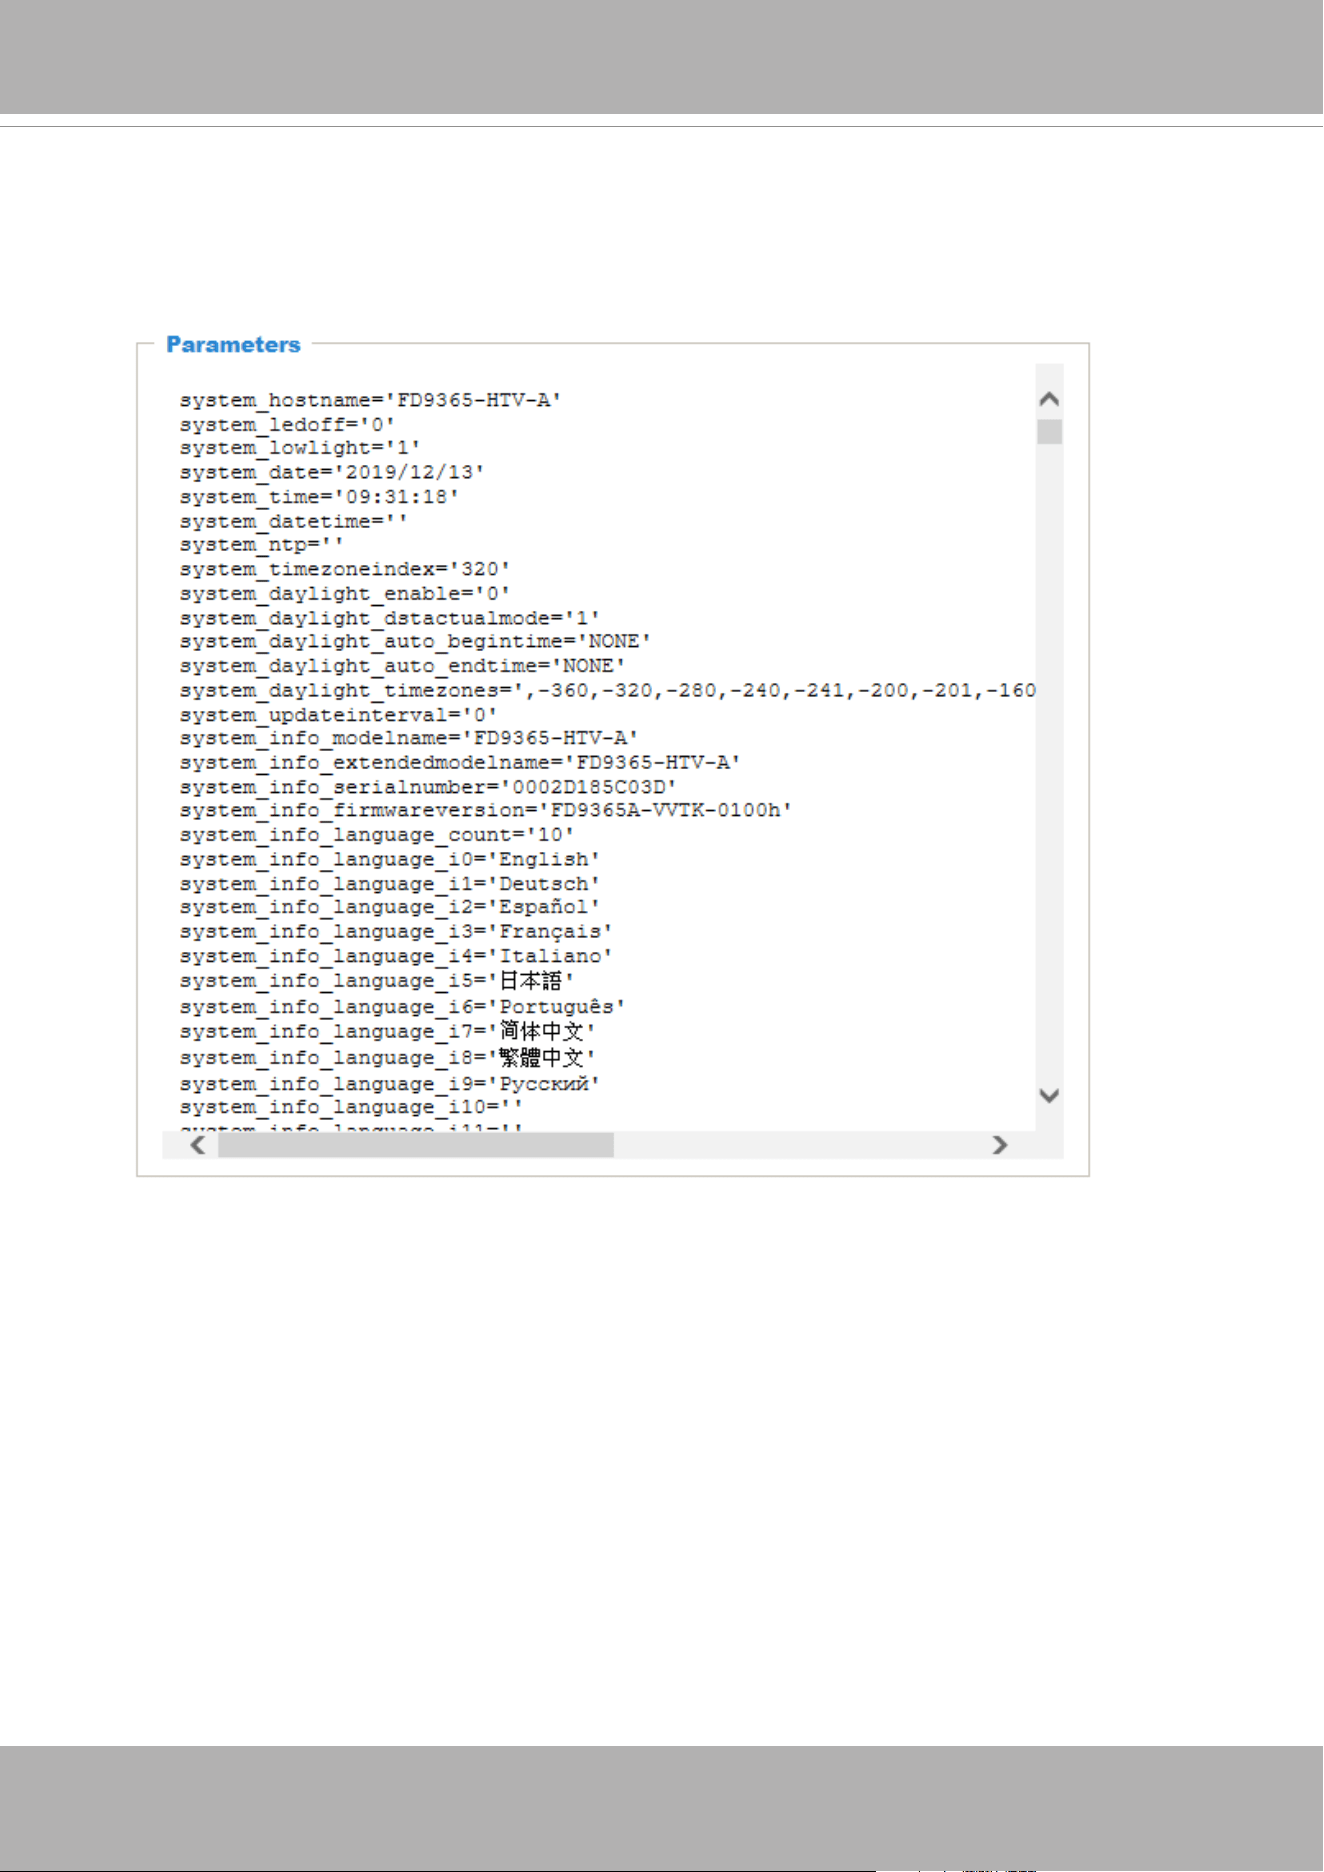This screenshot has width=1324, height=1872.
Task: Click the language_i4='Italiano' line
Action: [396, 956]
